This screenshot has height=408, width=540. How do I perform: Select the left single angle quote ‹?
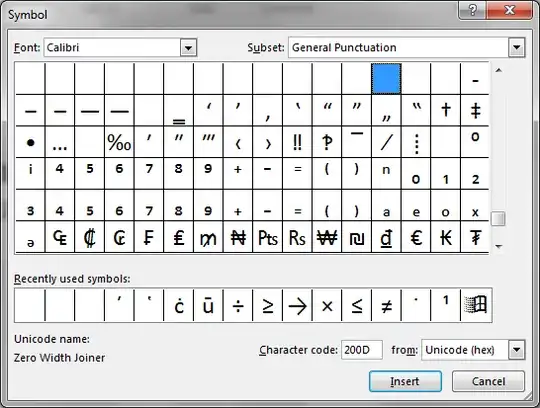point(238,142)
